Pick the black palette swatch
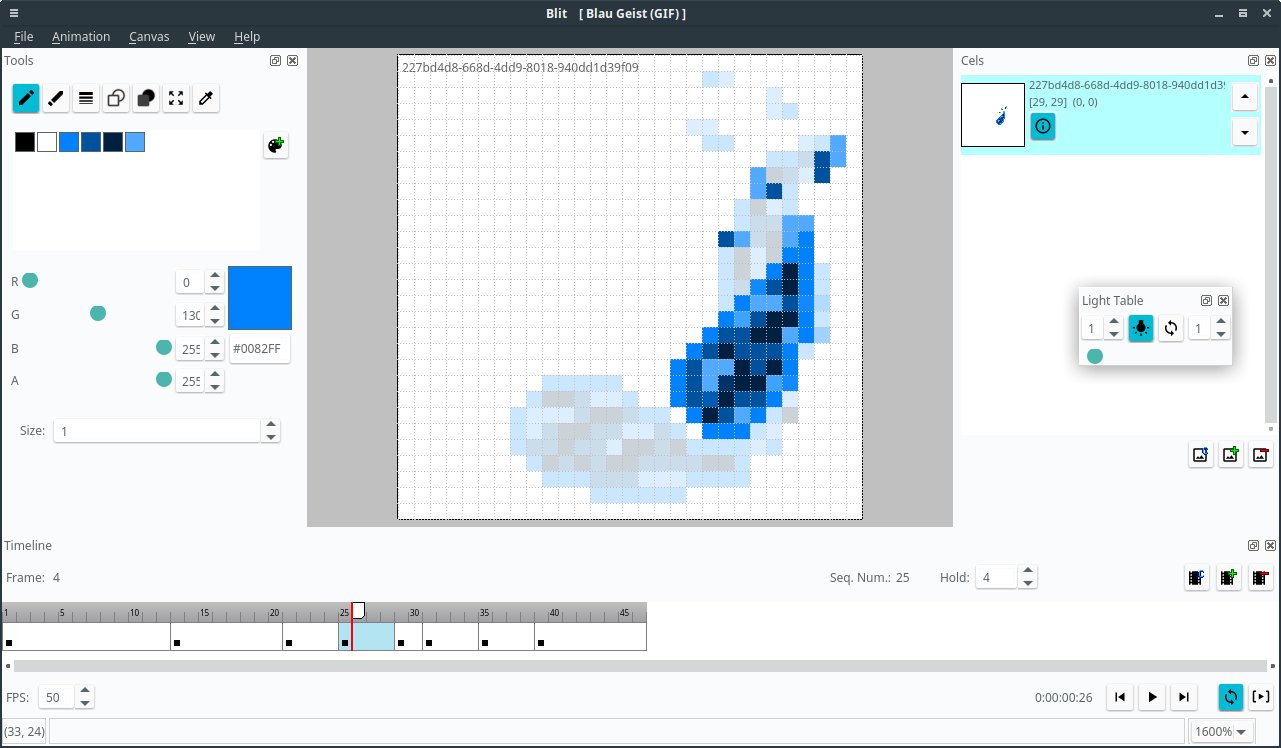Viewport: 1281px width, 748px height. 25,142
